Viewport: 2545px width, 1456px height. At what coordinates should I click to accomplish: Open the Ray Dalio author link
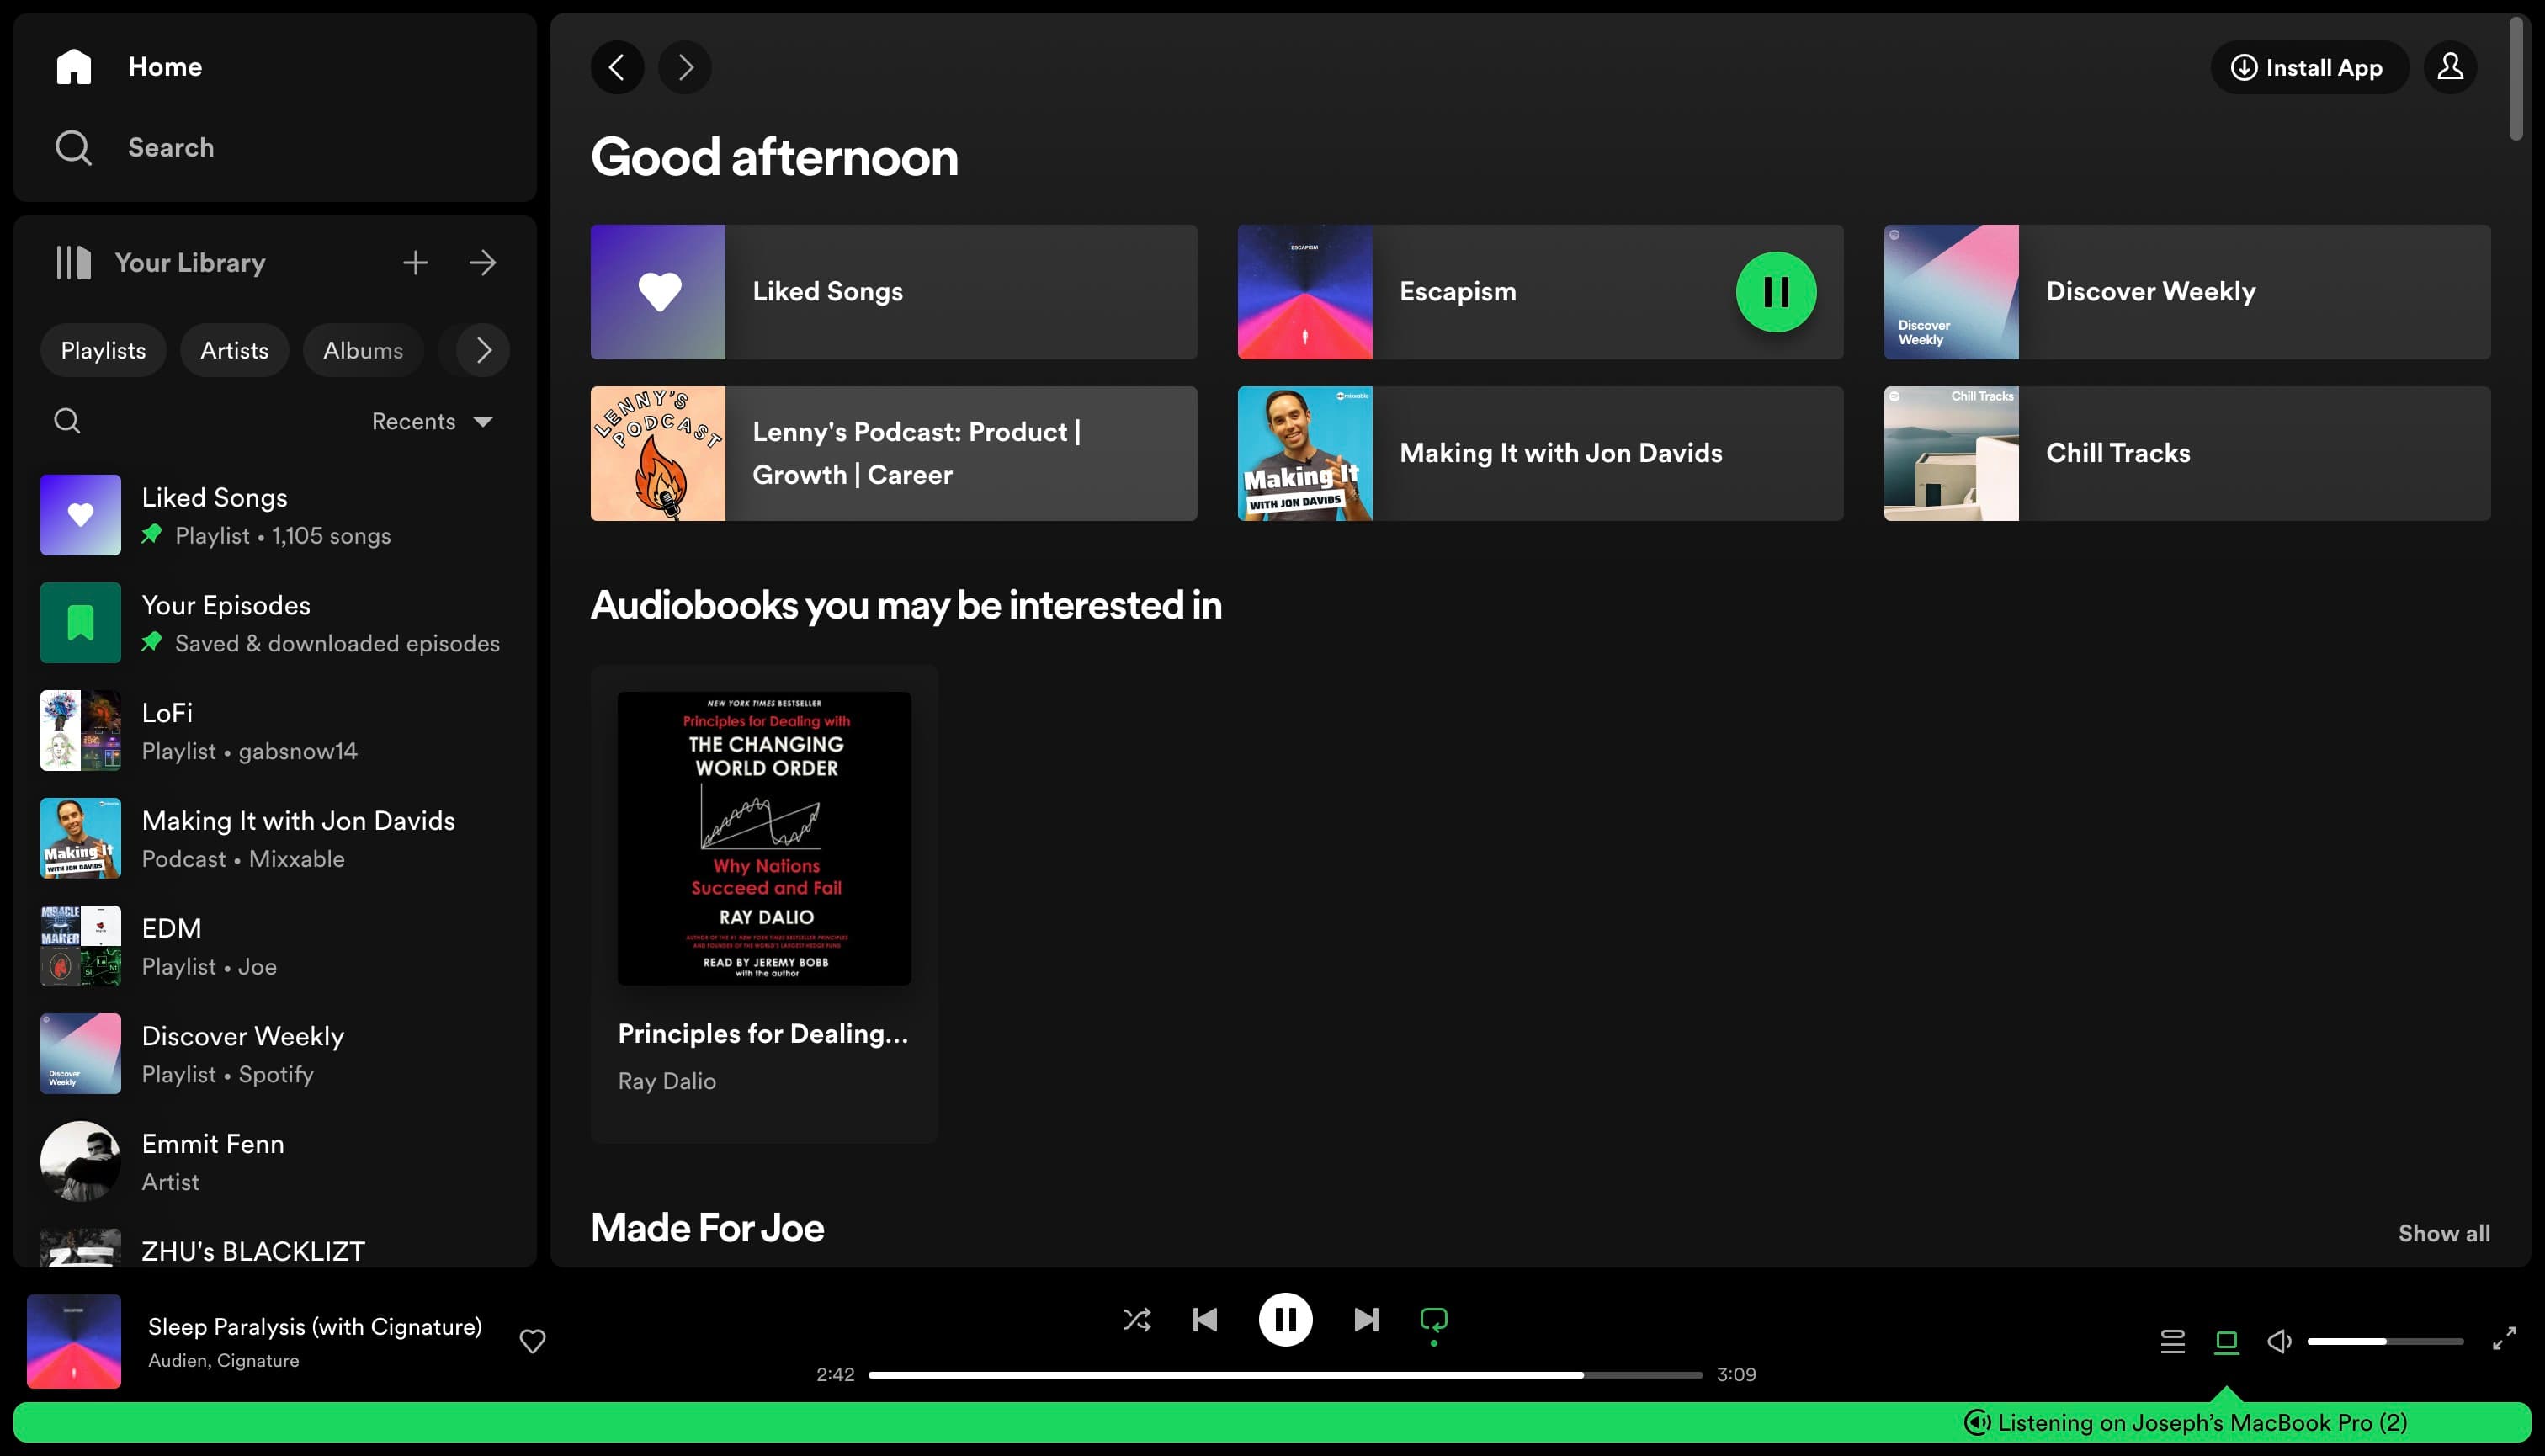click(x=667, y=1081)
